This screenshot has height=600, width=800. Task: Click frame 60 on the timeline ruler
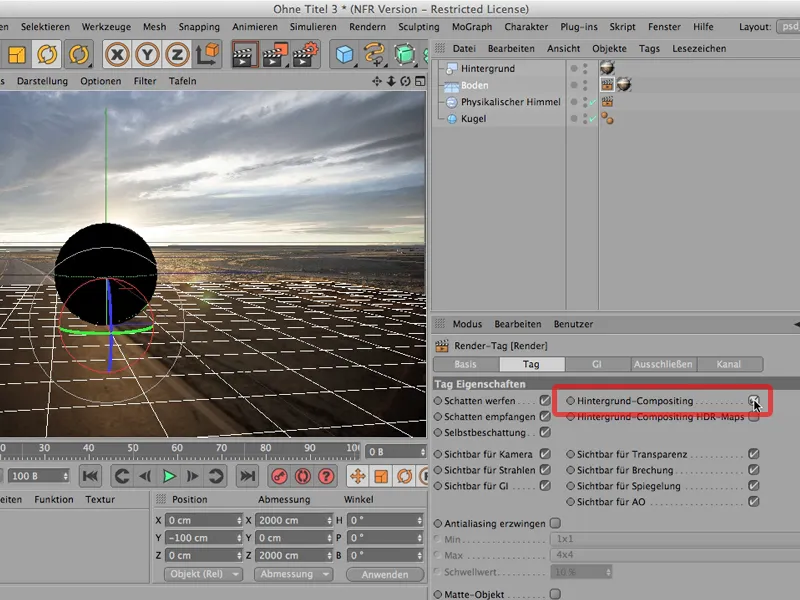coord(177,447)
